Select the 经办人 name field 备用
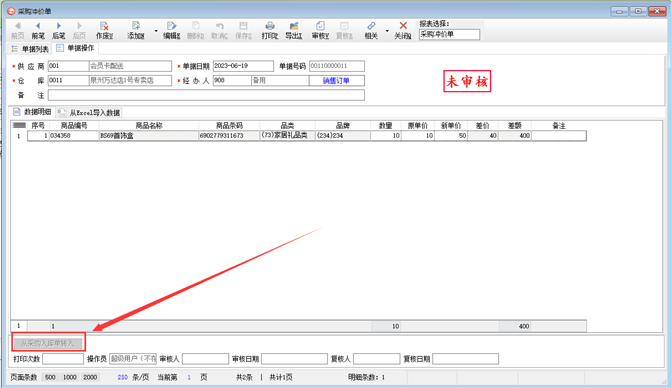The height and width of the screenshot is (388, 671). (x=280, y=80)
